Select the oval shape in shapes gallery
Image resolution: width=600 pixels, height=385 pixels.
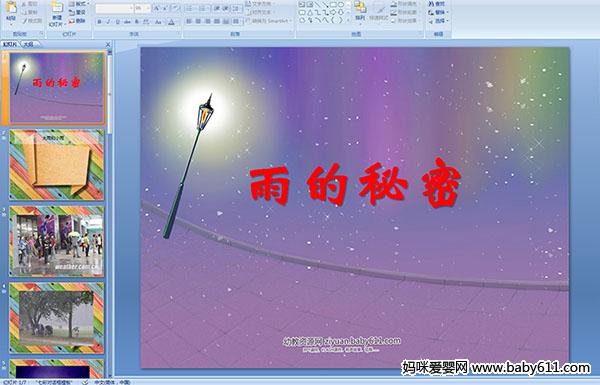point(341,4)
